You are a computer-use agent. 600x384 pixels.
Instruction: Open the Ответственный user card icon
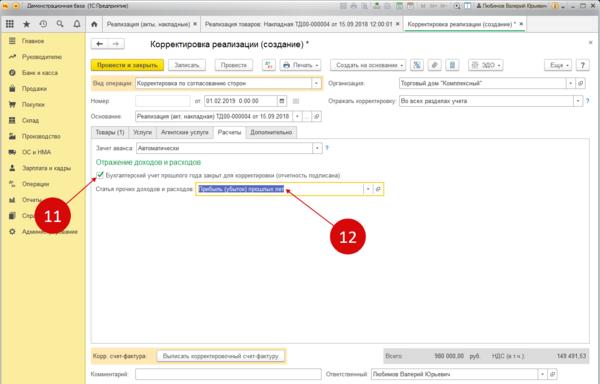[x=552, y=374]
